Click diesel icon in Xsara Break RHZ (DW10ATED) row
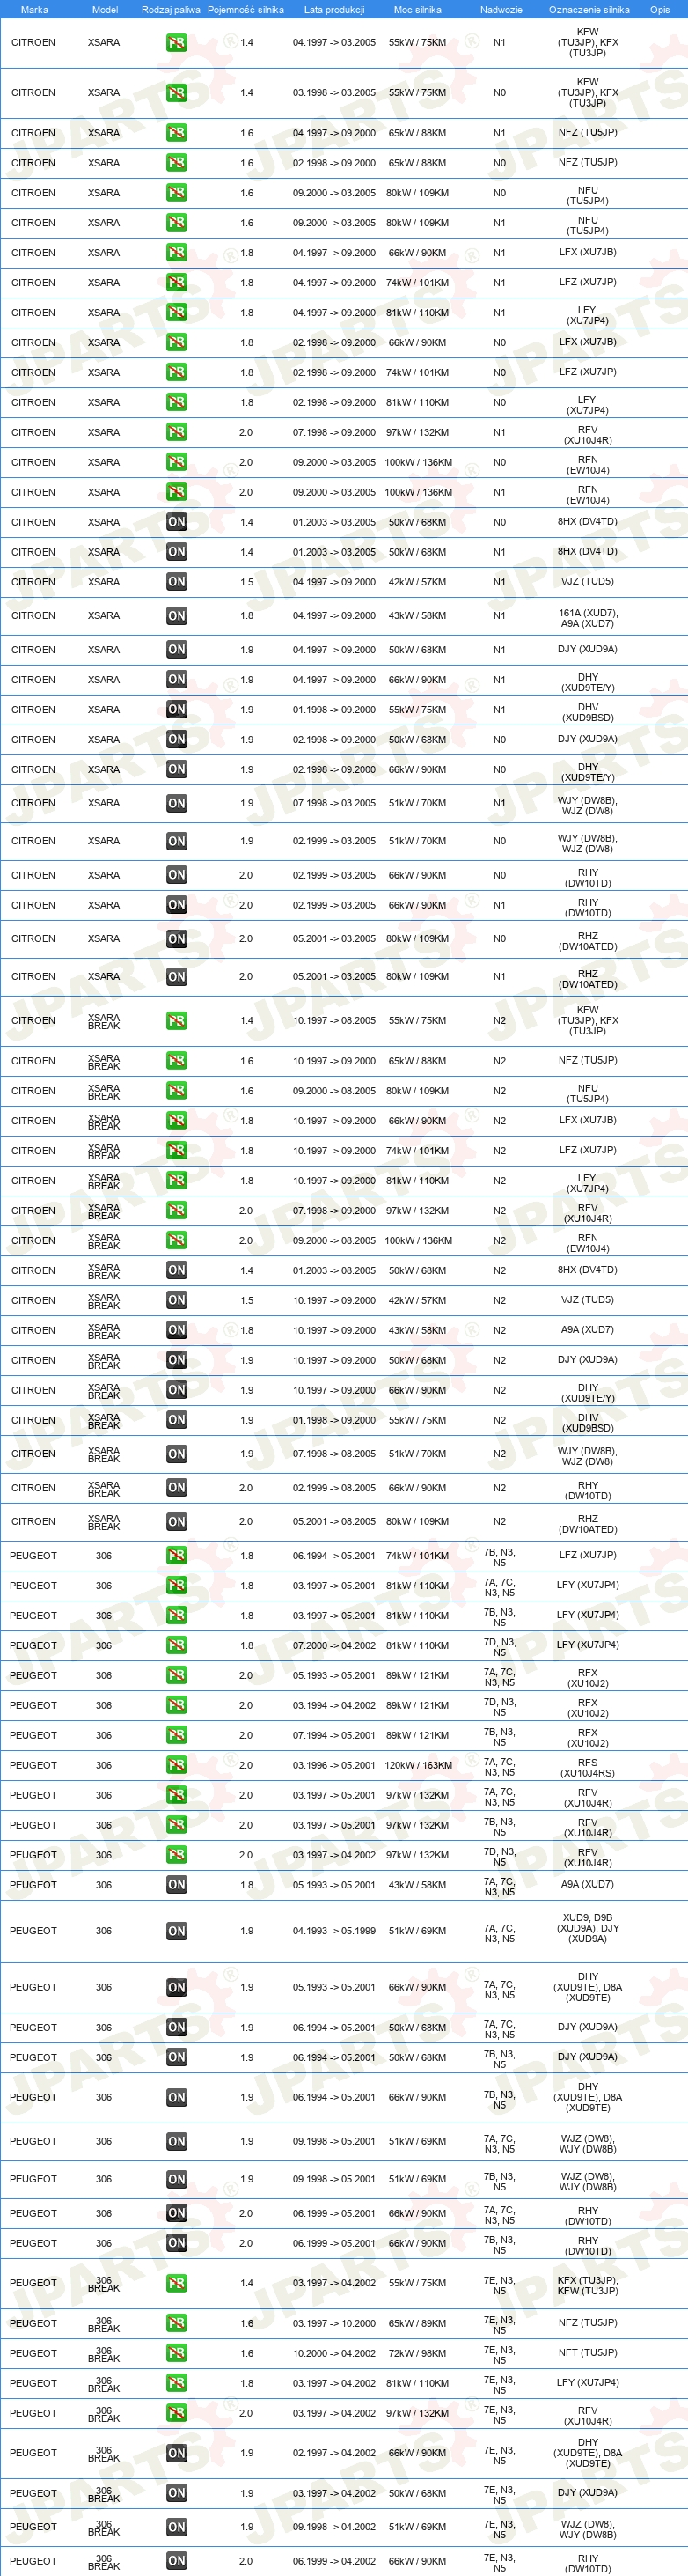The image size is (688, 2576). [x=176, y=1522]
